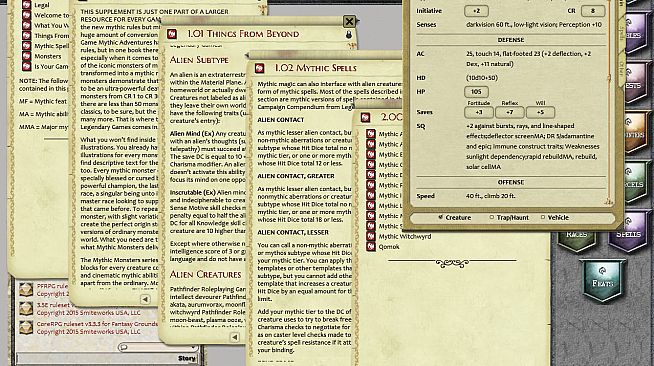This screenshot has width=654, height=366.
Task: Toggle lock icon on Things From Beyond window
Action: (349, 35)
